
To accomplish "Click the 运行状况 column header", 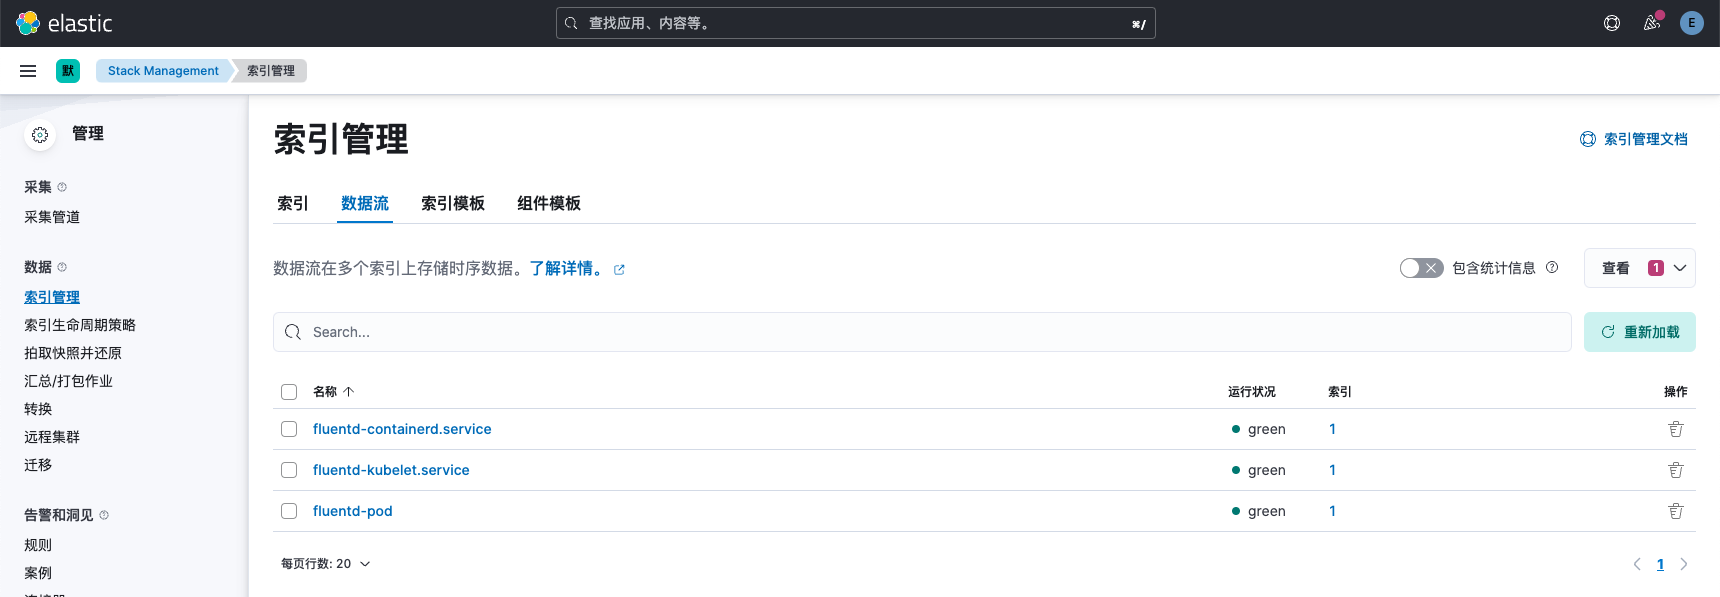I will (x=1252, y=392).
